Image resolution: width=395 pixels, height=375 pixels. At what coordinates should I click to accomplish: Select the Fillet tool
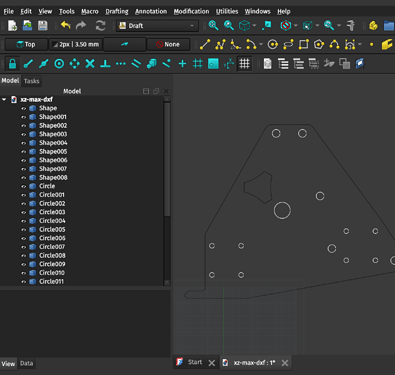(236, 44)
